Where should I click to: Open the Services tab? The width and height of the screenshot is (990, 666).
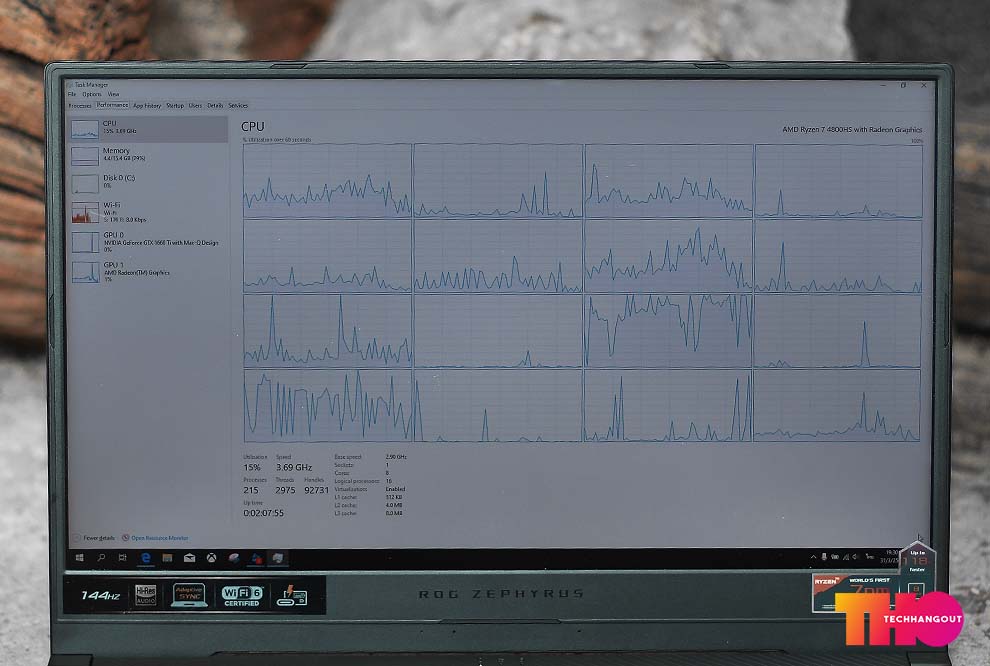[238, 105]
